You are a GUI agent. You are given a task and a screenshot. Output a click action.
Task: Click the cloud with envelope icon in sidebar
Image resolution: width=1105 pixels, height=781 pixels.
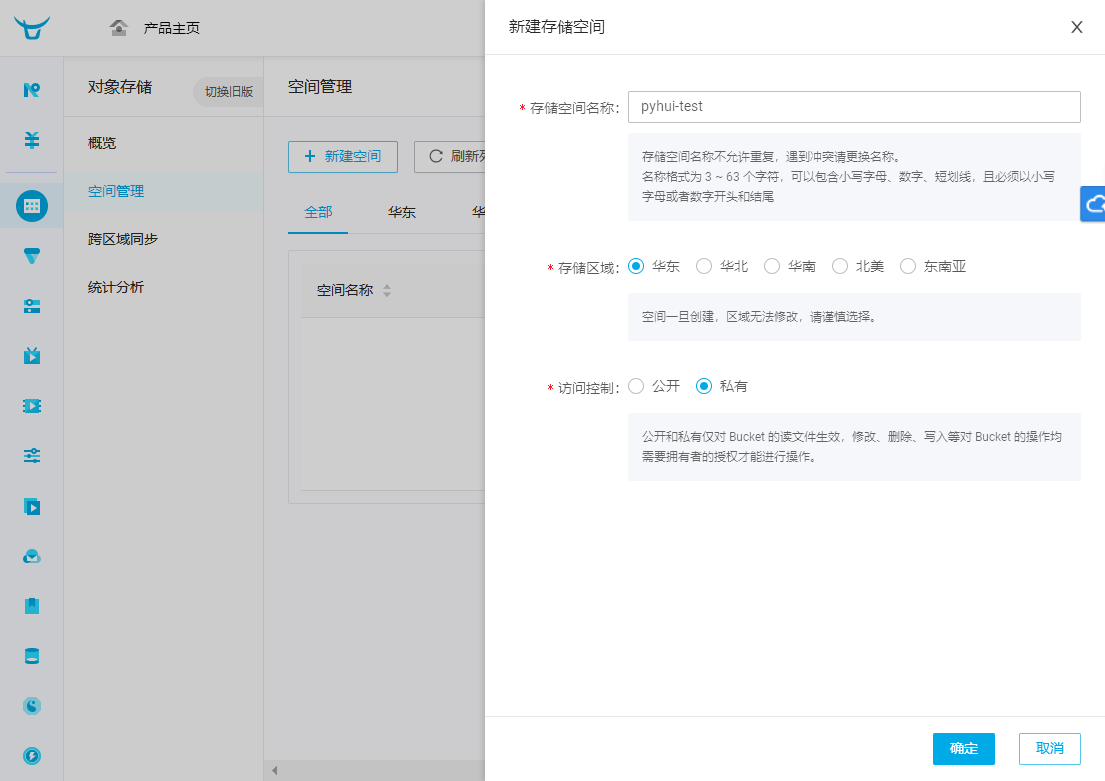point(31,556)
